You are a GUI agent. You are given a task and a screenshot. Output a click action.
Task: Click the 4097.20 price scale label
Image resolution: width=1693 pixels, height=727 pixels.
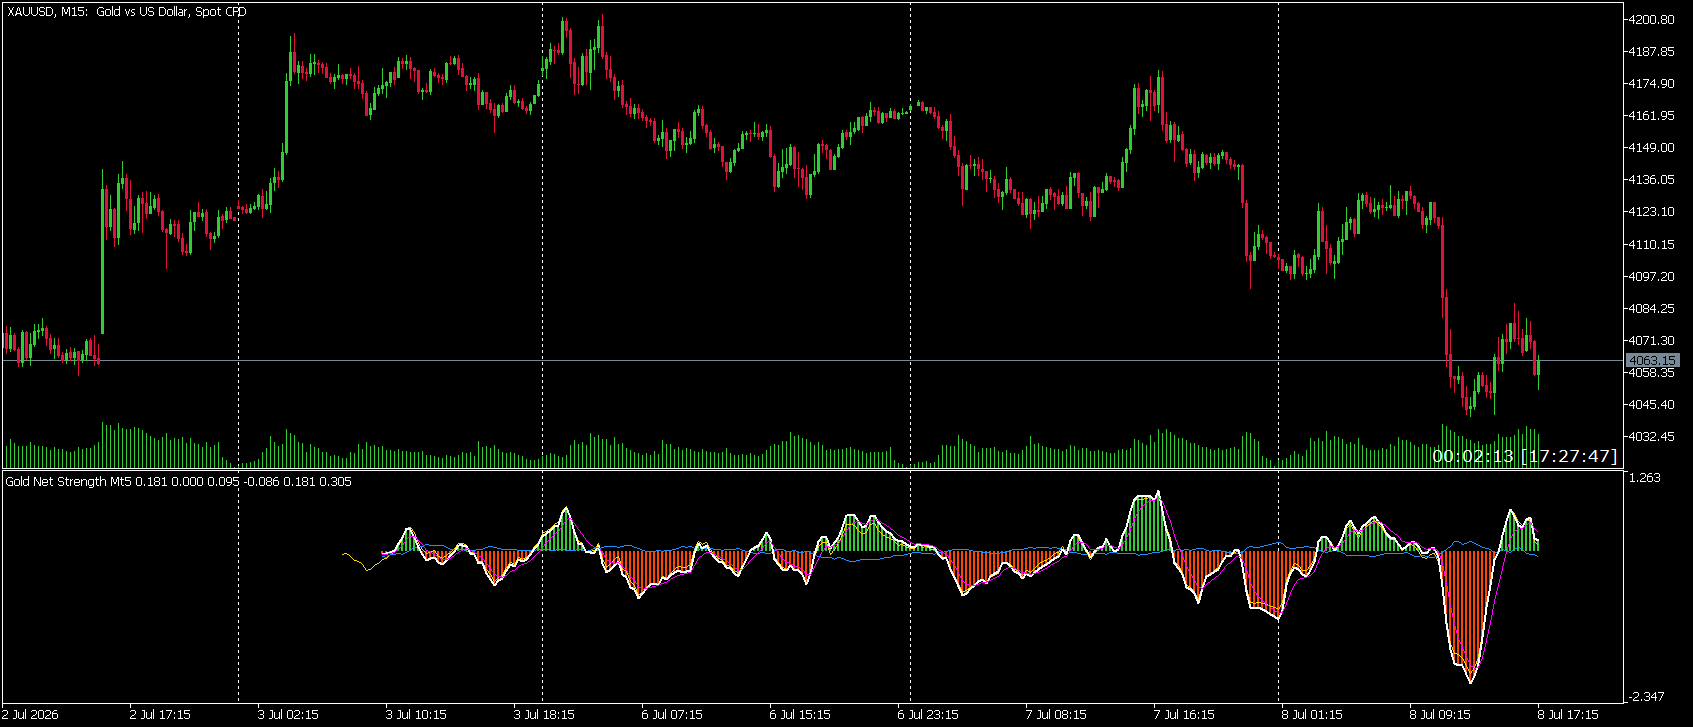click(1651, 277)
